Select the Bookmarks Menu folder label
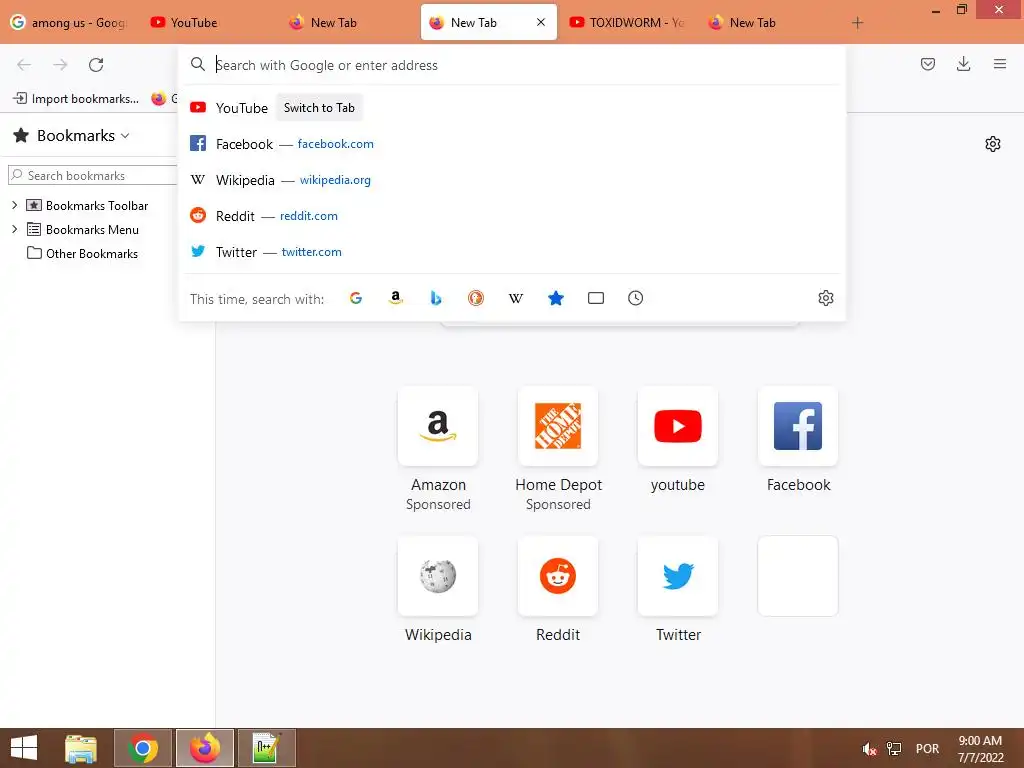 click(92, 229)
